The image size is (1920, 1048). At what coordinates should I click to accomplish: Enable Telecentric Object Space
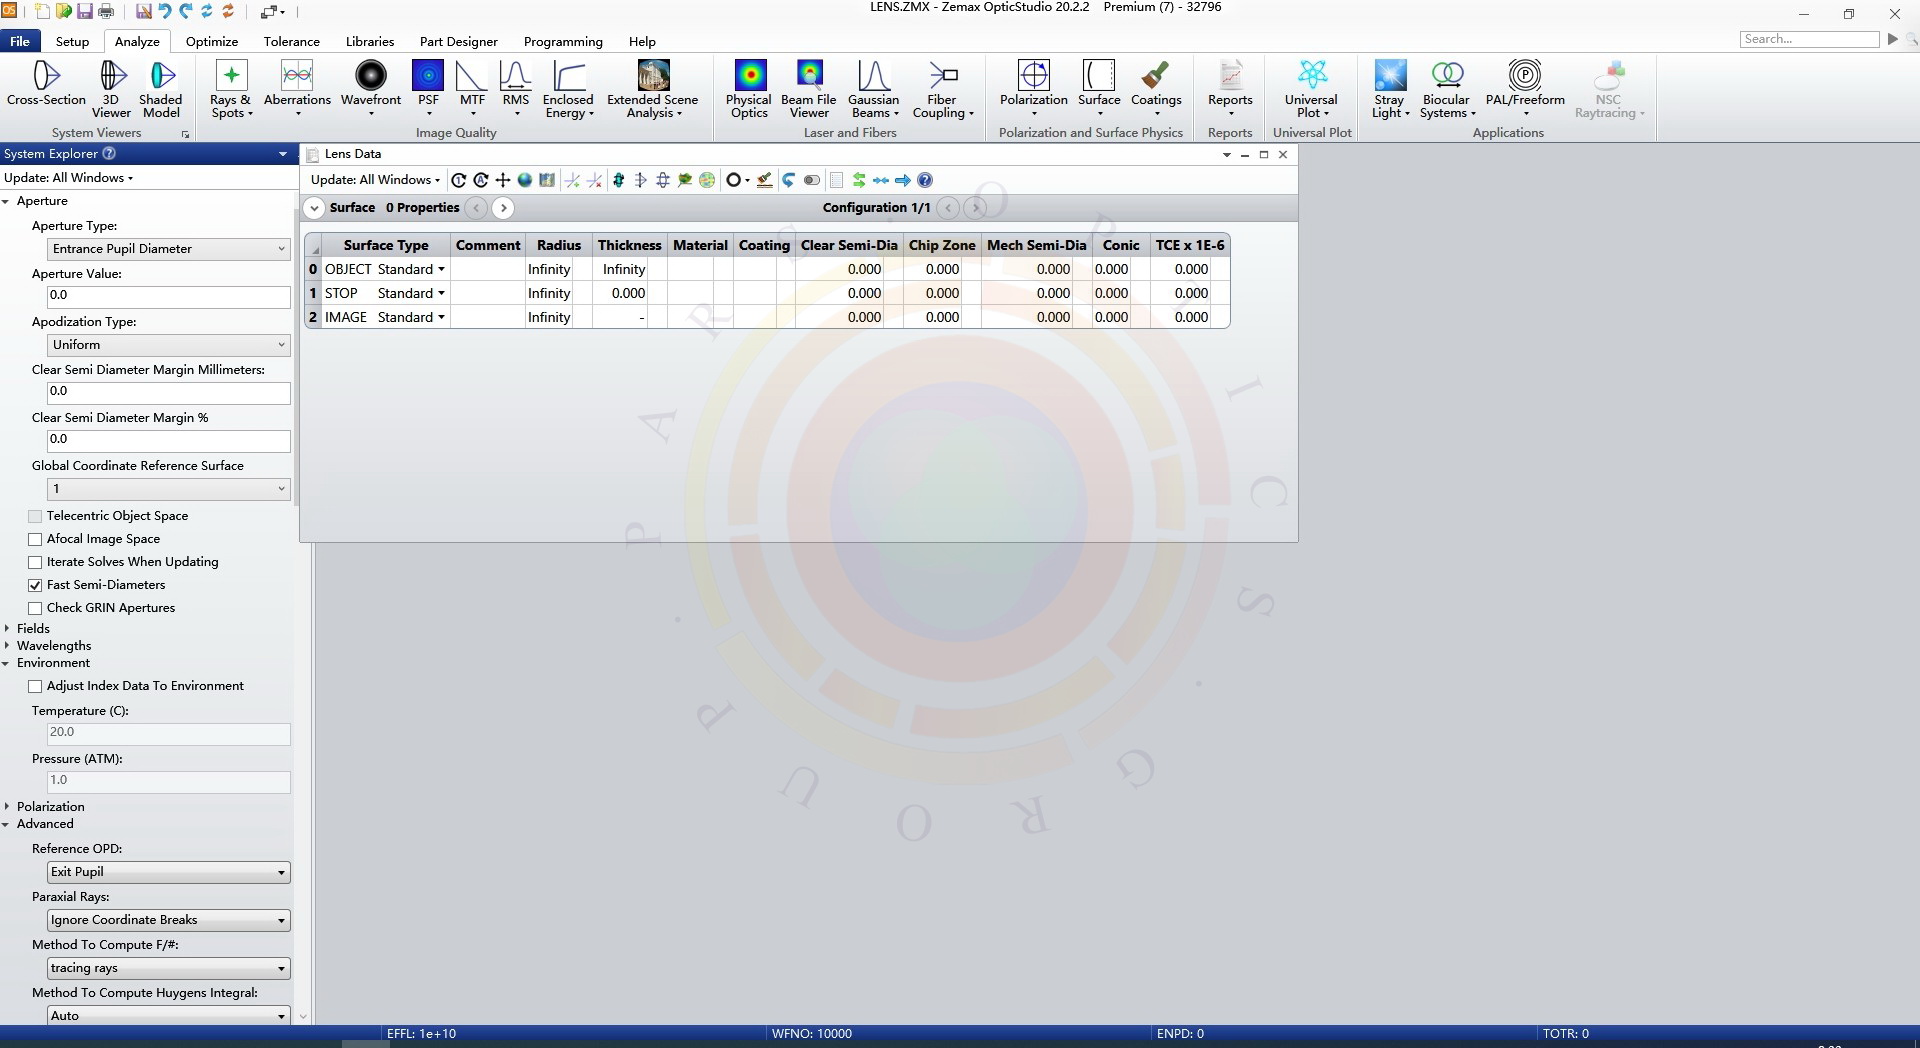36,516
